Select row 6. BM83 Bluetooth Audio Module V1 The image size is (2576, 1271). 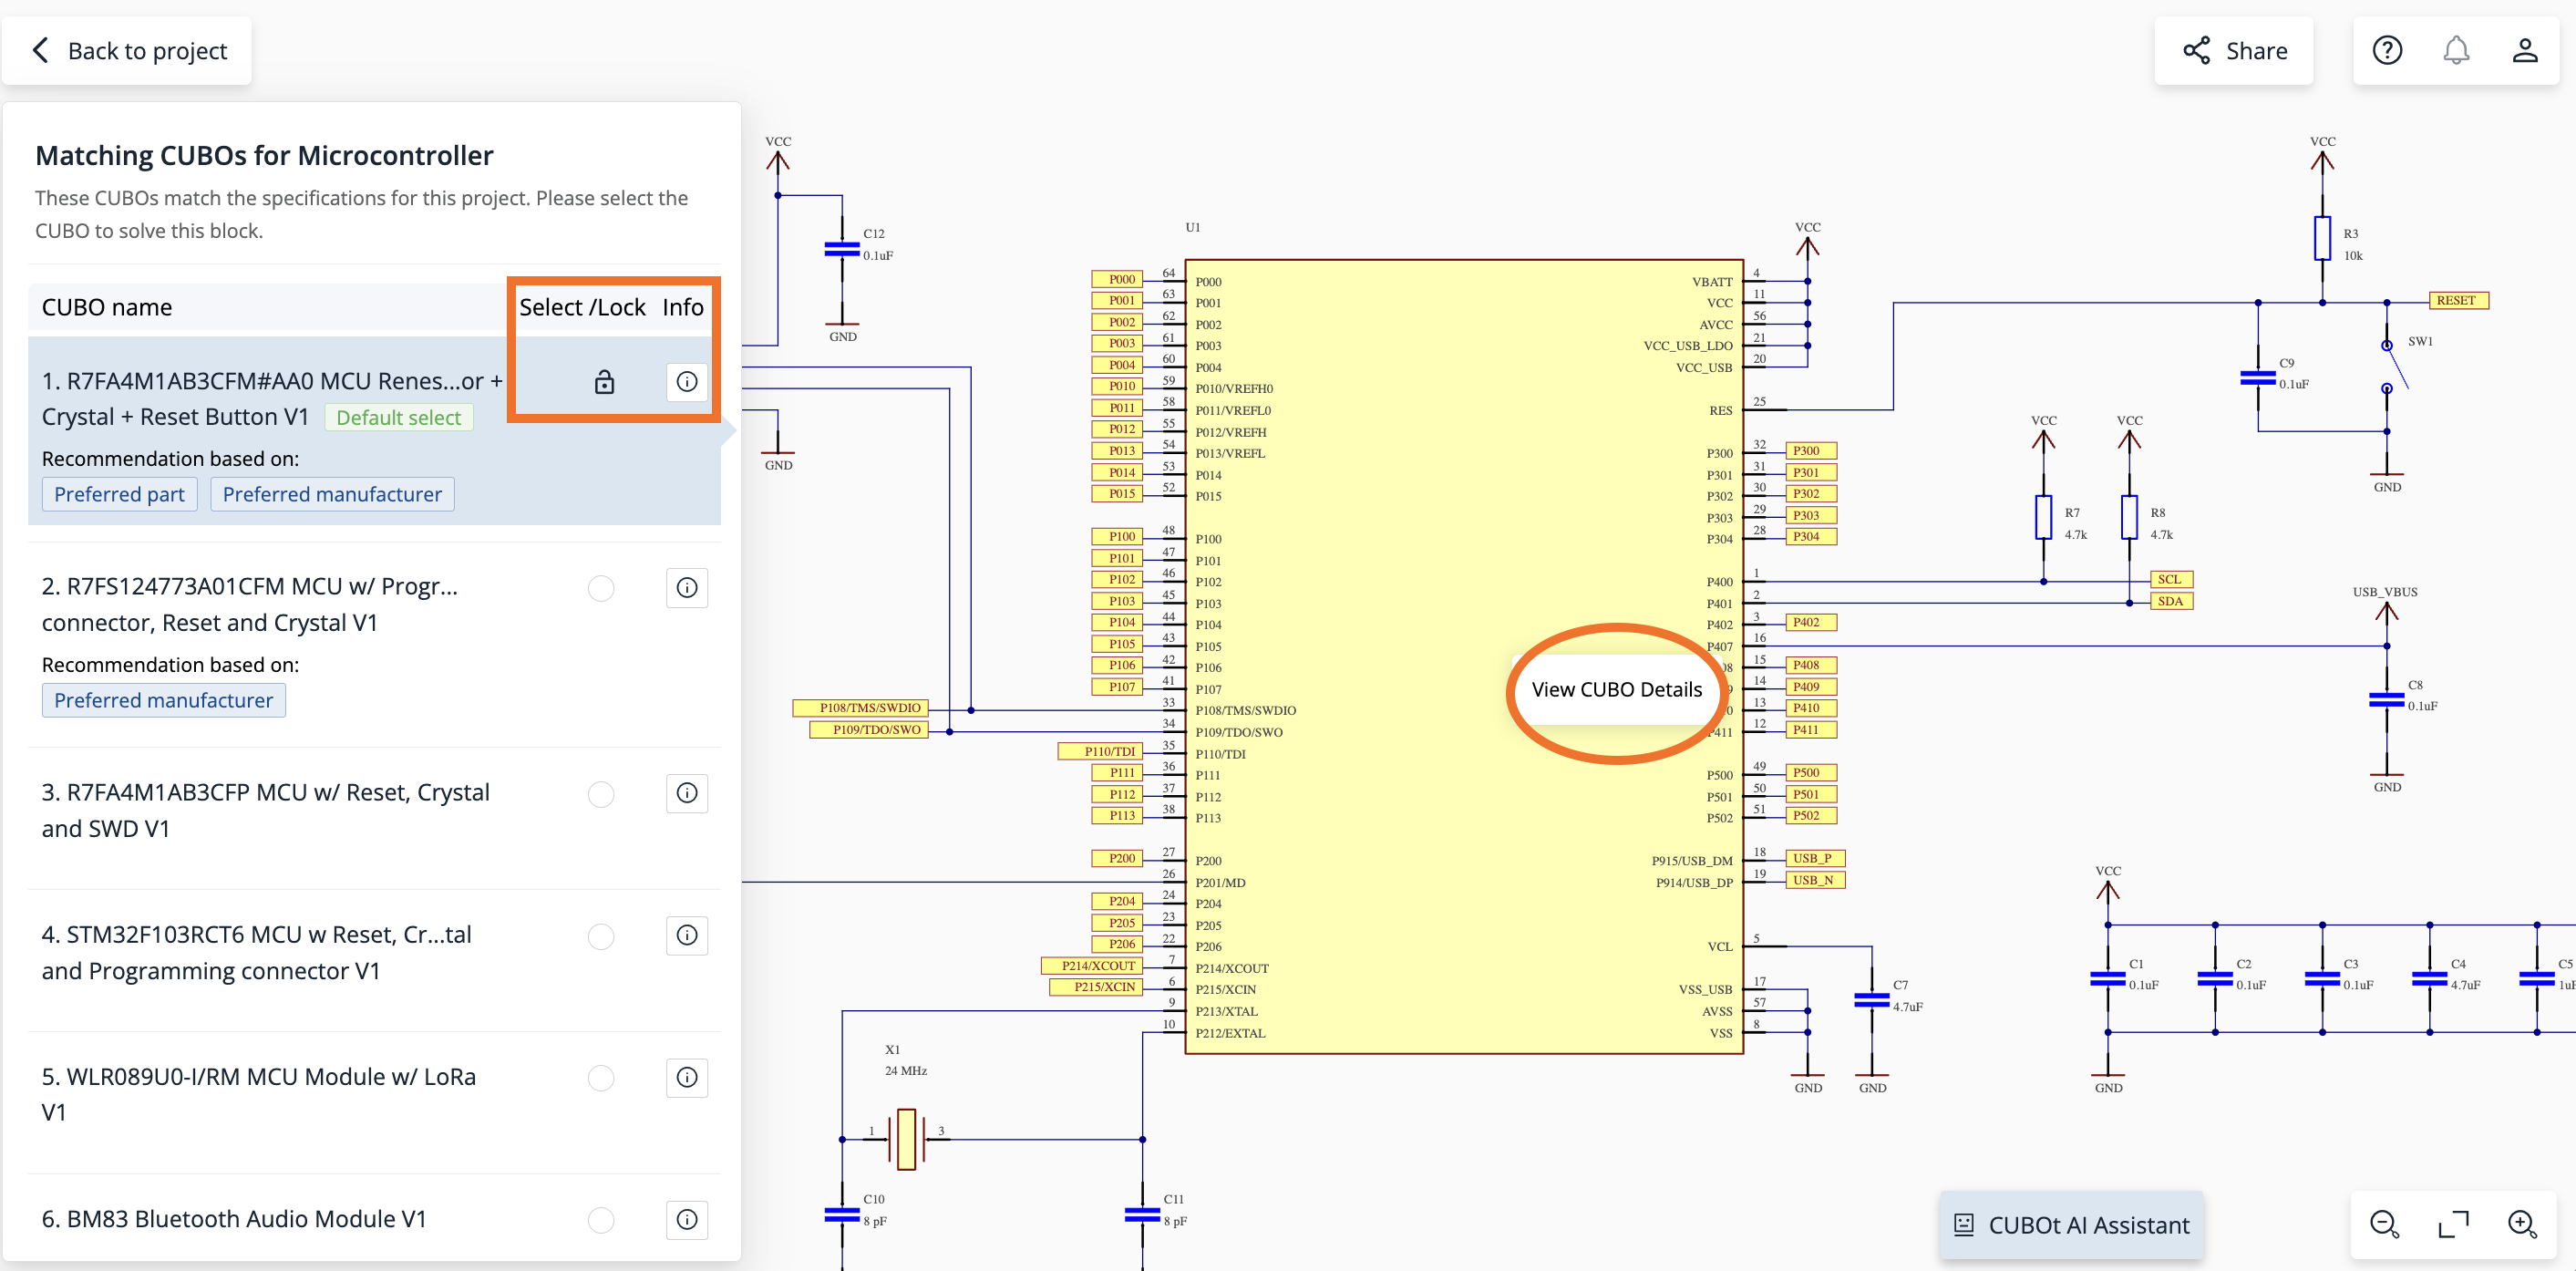click(374, 1219)
